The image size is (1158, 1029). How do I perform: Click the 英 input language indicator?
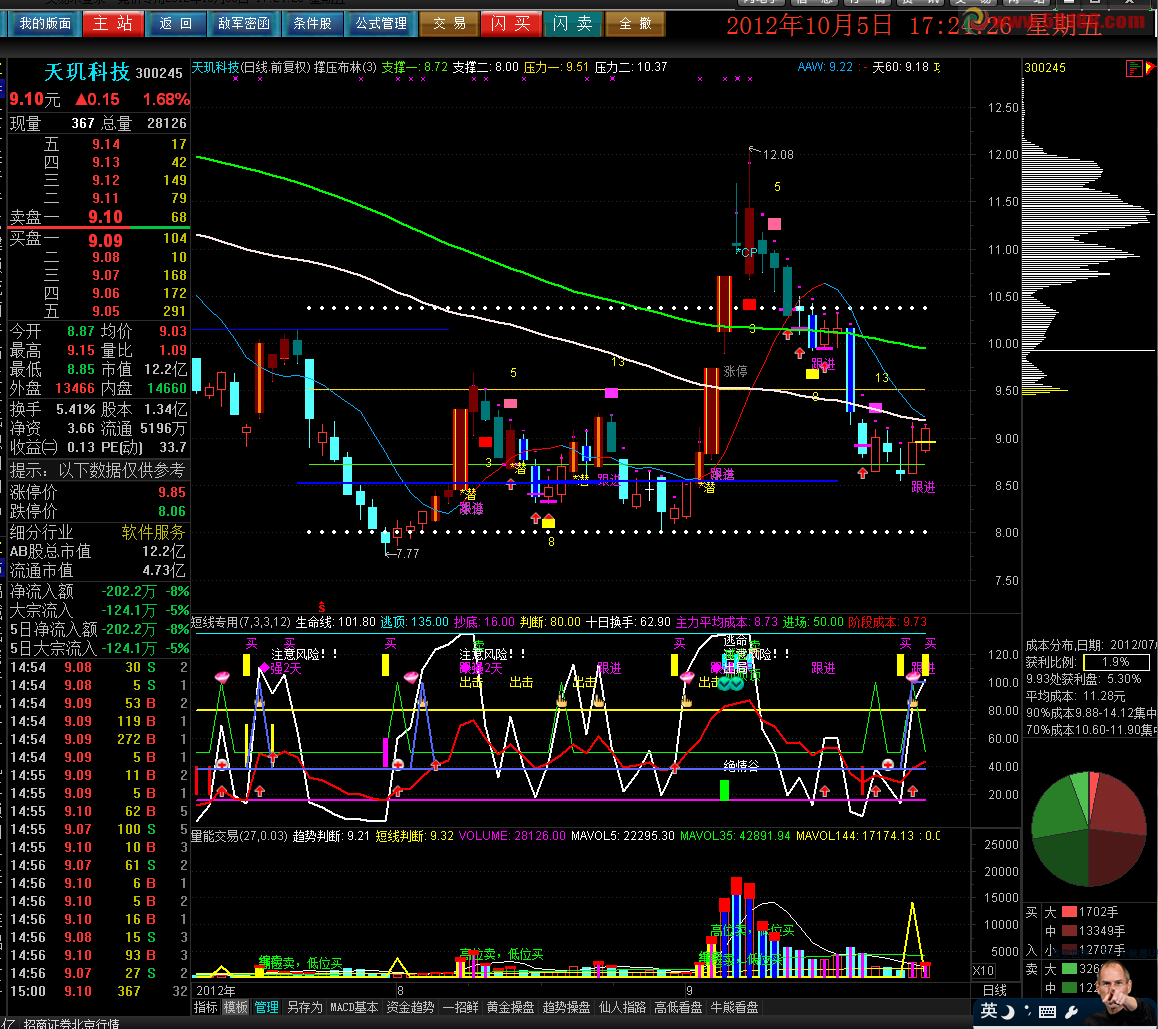click(989, 1011)
